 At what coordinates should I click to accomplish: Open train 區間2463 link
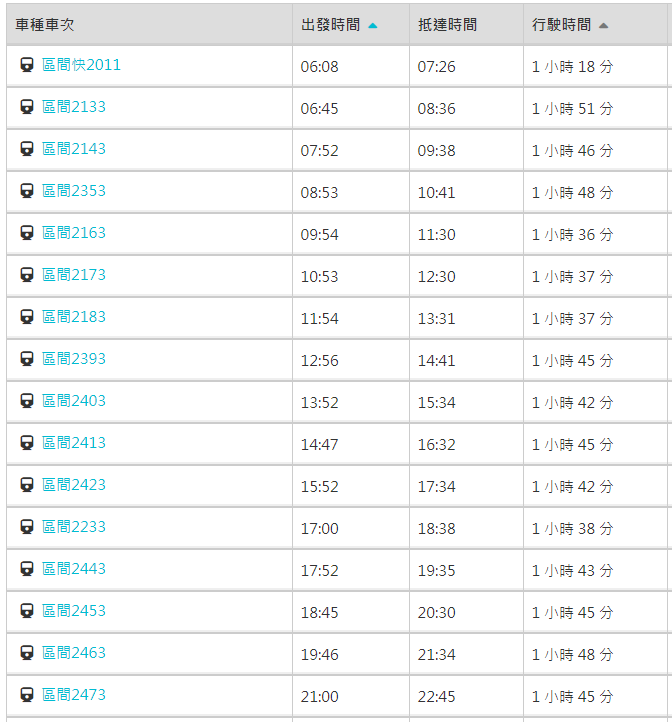pos(73,653)
